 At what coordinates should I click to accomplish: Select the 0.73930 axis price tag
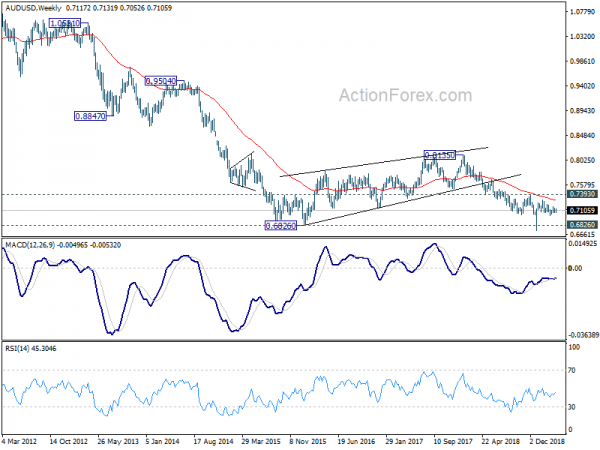tap(582, 194)
